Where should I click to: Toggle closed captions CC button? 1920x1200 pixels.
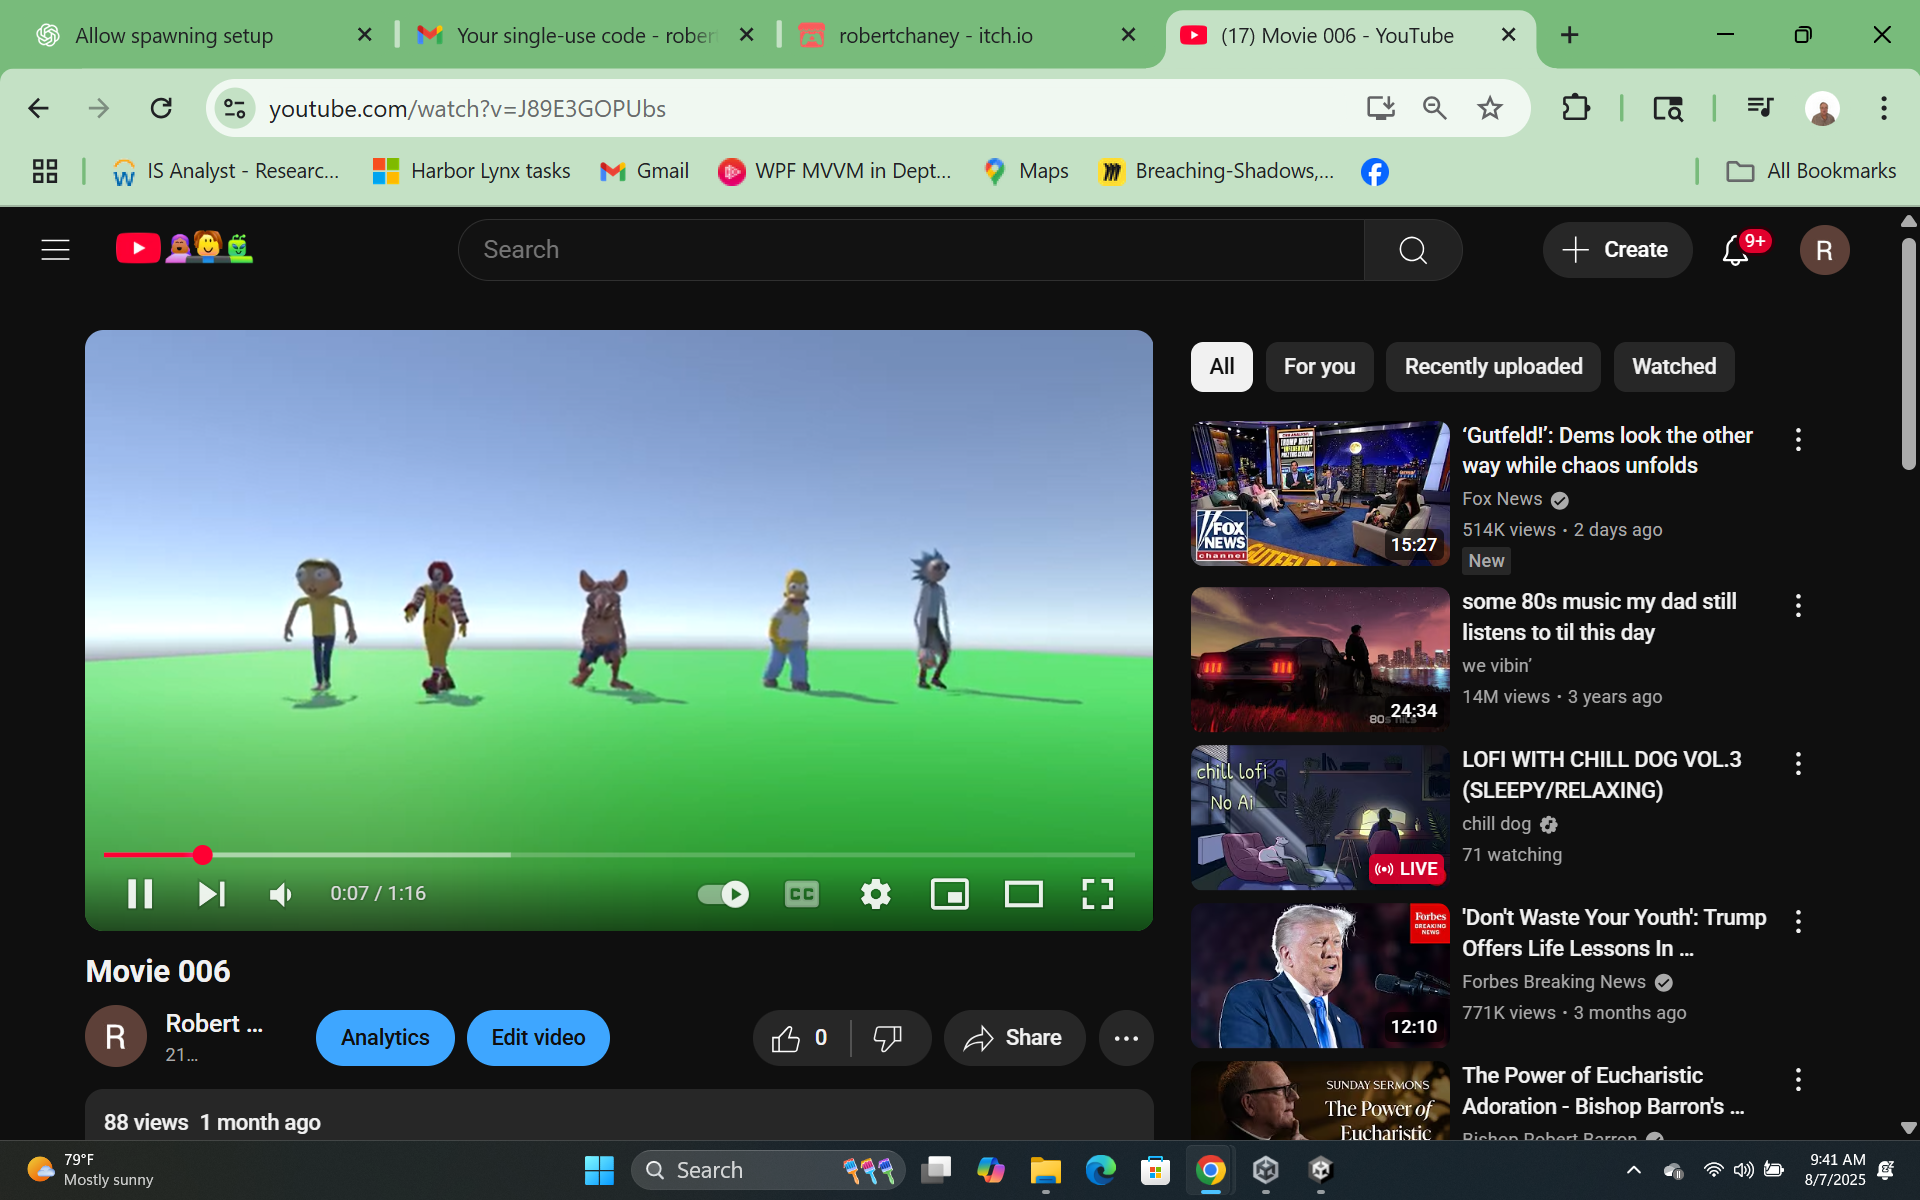point(802,893)
